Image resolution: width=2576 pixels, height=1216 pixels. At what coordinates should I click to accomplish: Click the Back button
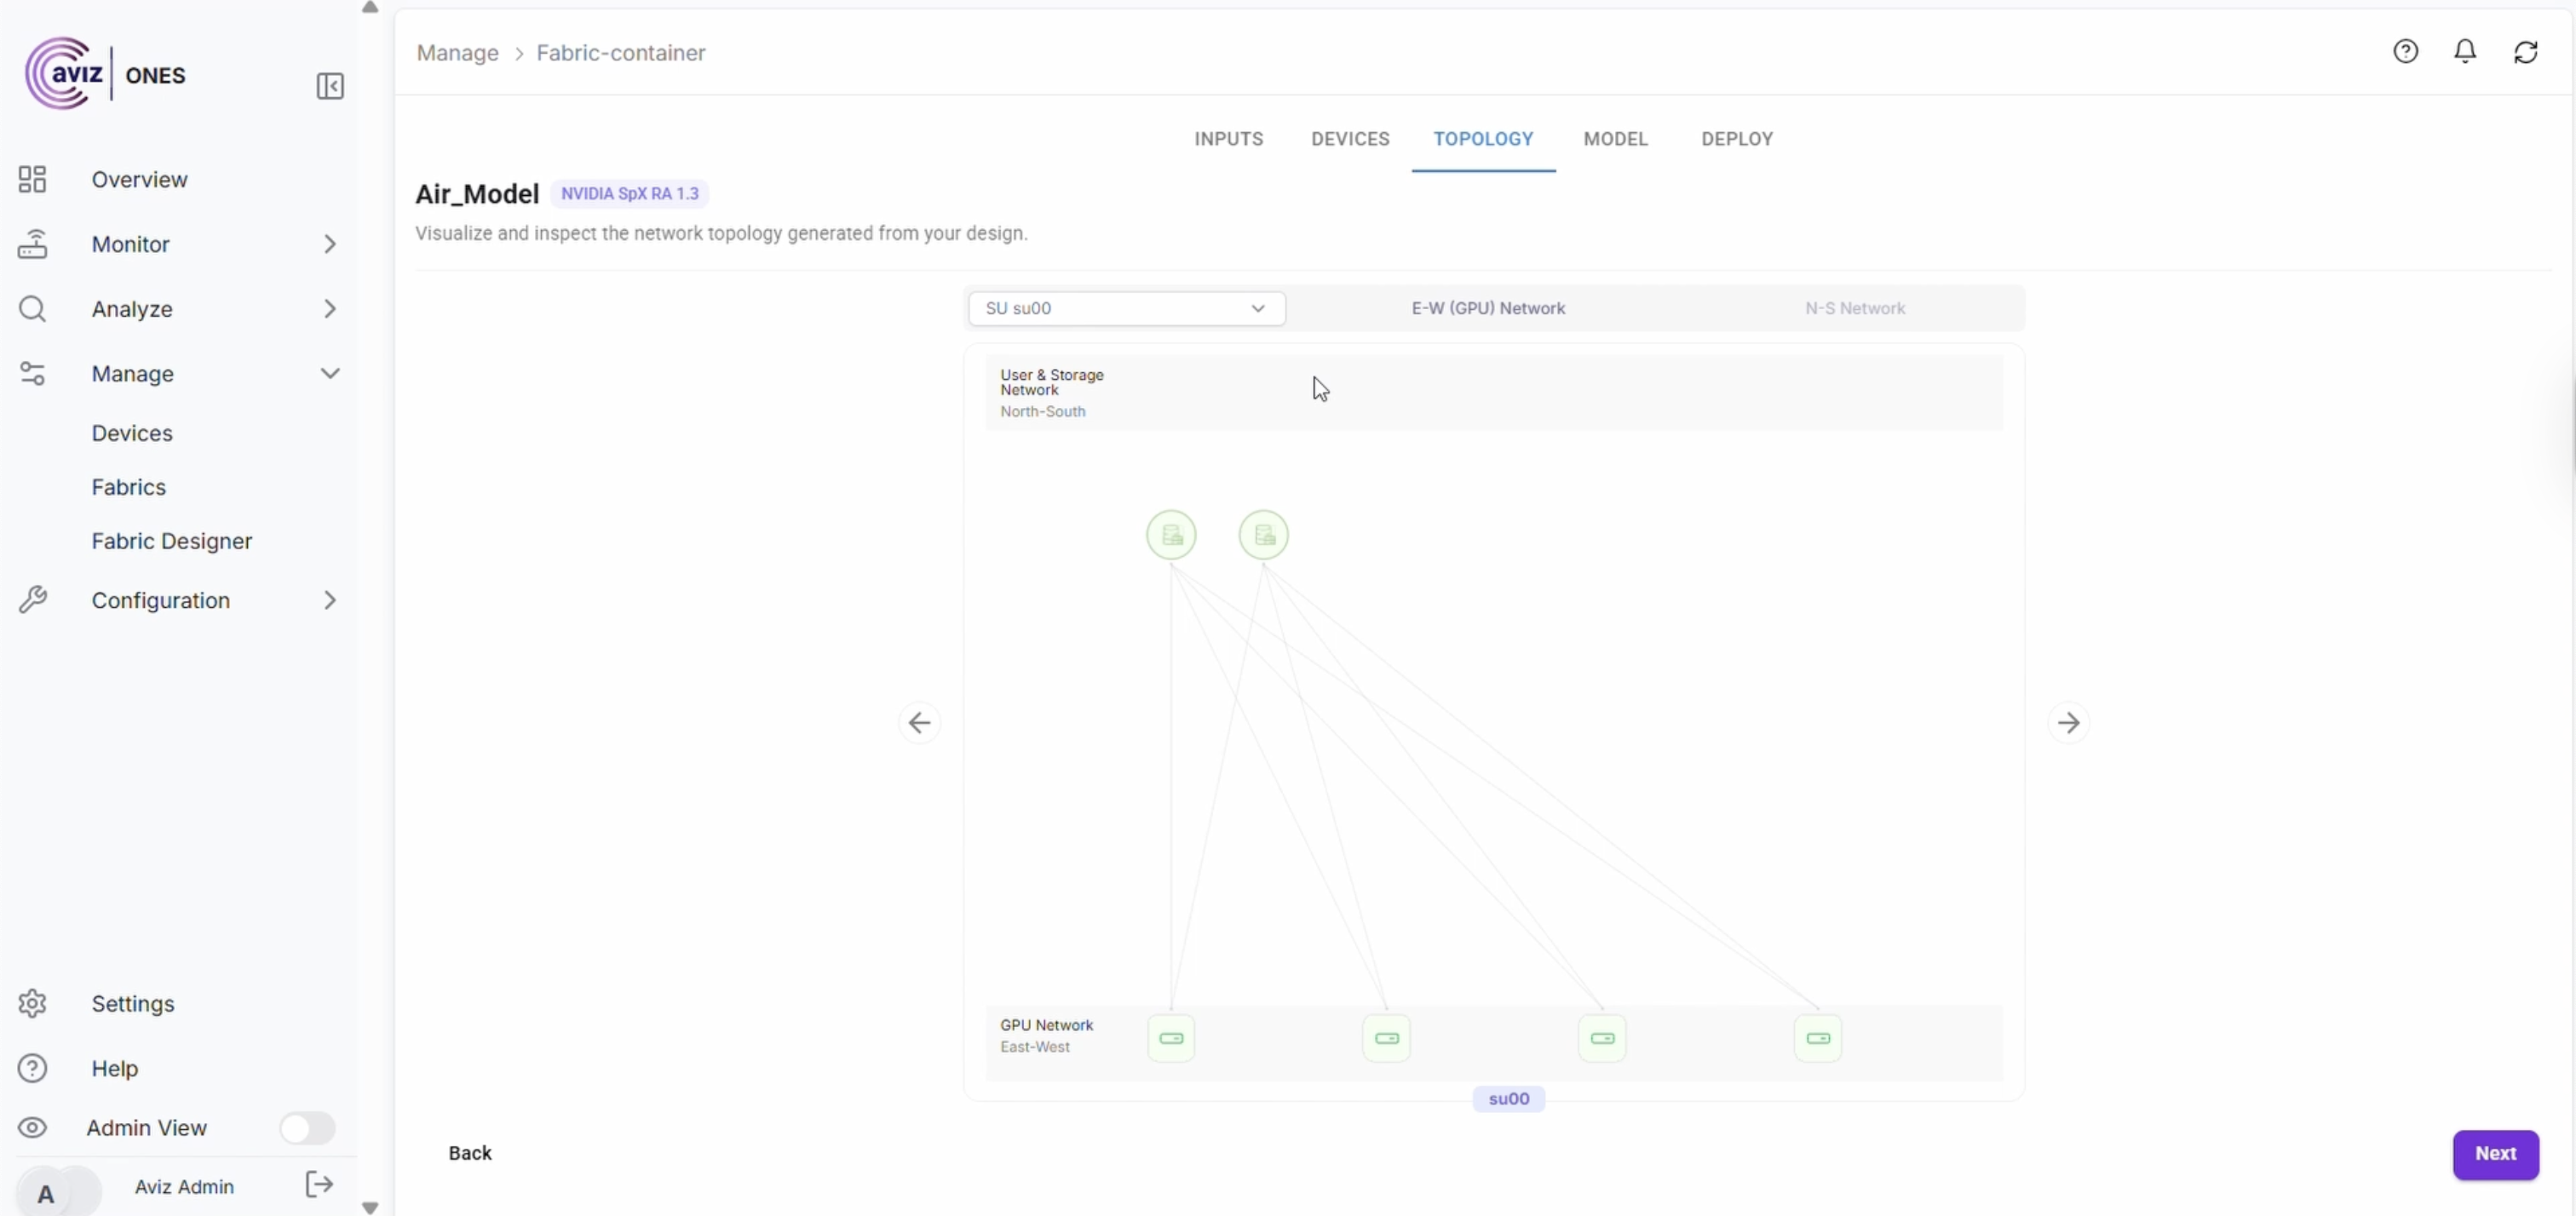470,1153
